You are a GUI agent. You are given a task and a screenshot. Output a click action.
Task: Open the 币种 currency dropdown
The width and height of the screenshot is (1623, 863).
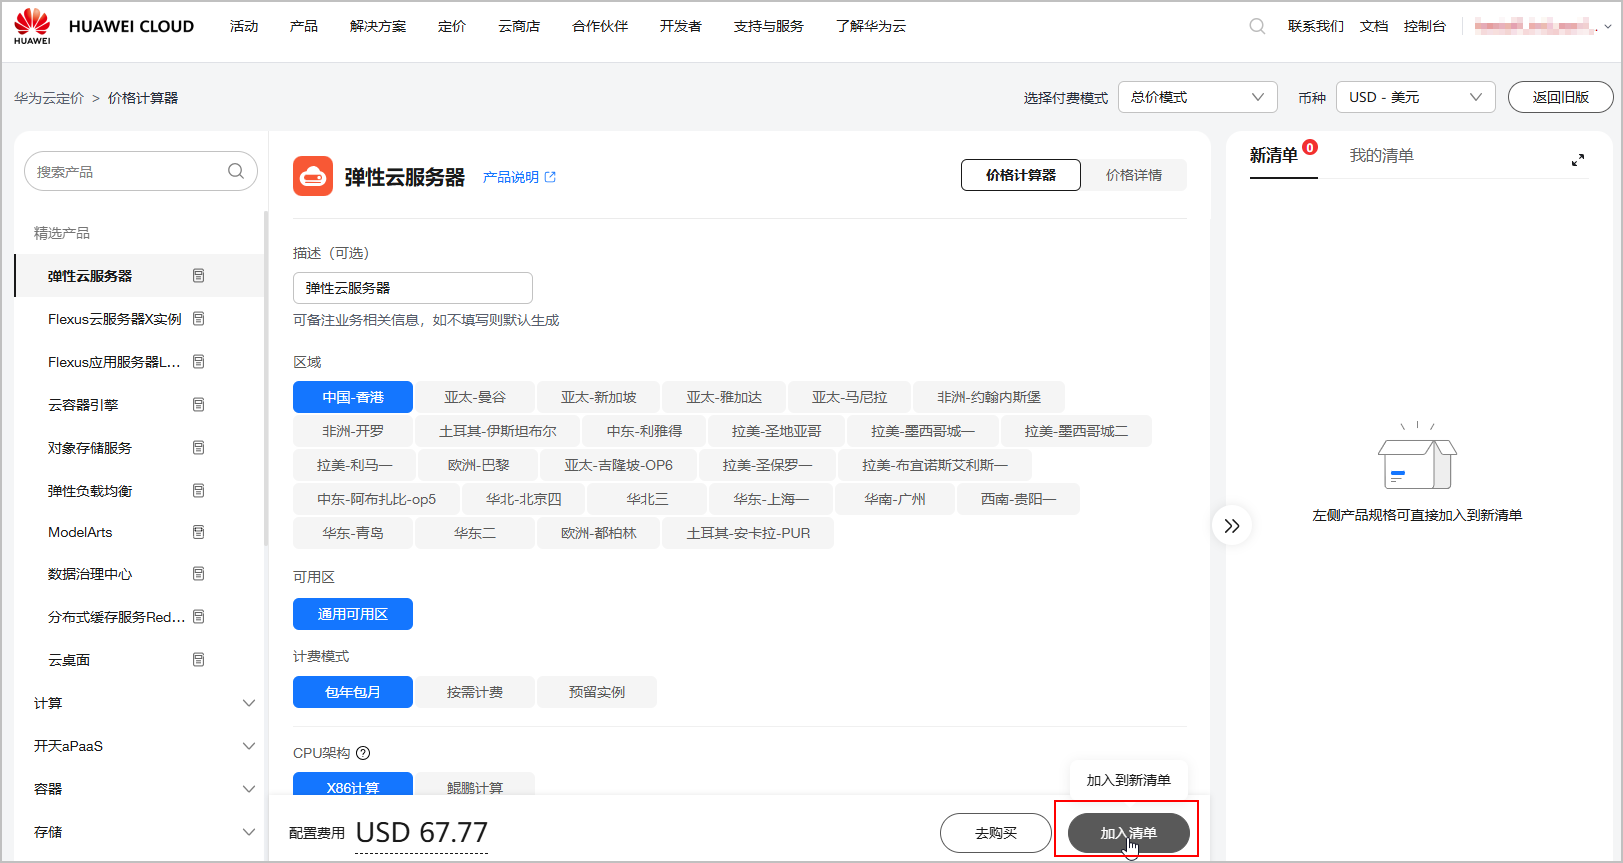1415,97
